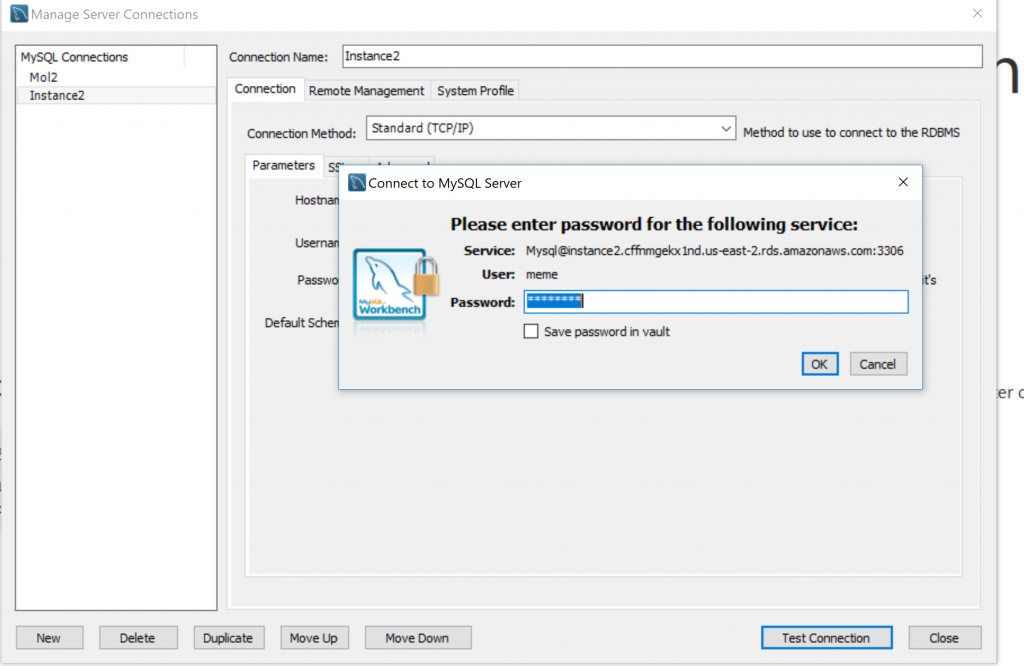Screen dimensions: 1024x666
Task: Cancel the password prompt
Action: pyautogui.click(x=878, y=364)
